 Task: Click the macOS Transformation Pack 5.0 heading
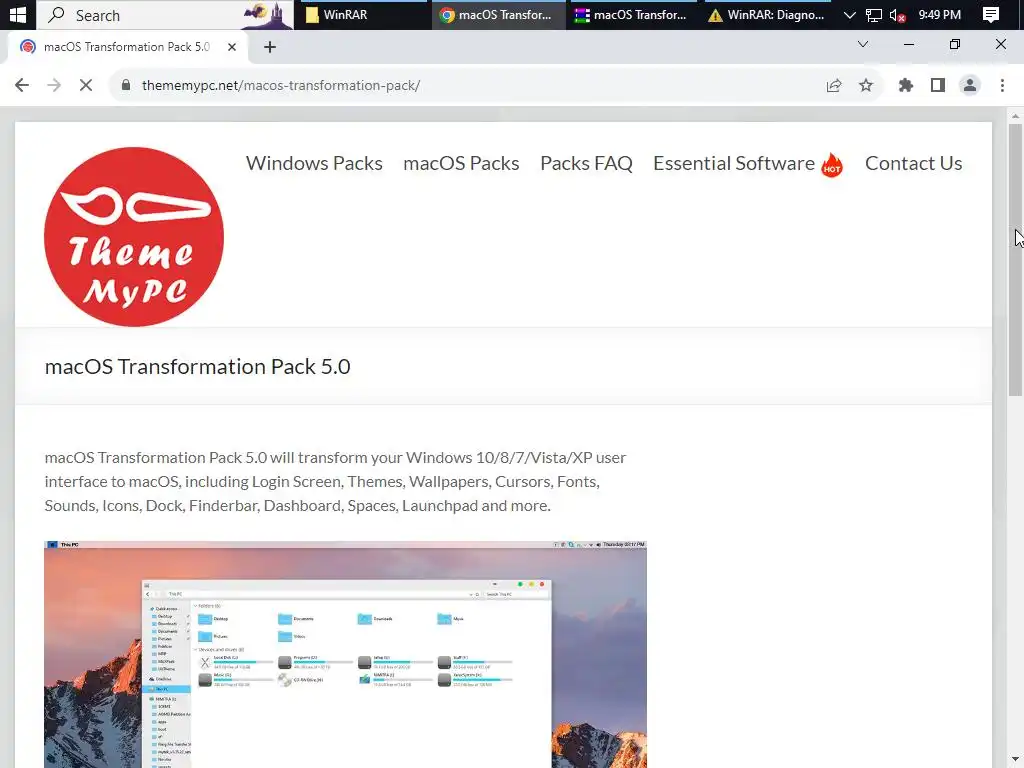tap(197, 366)
